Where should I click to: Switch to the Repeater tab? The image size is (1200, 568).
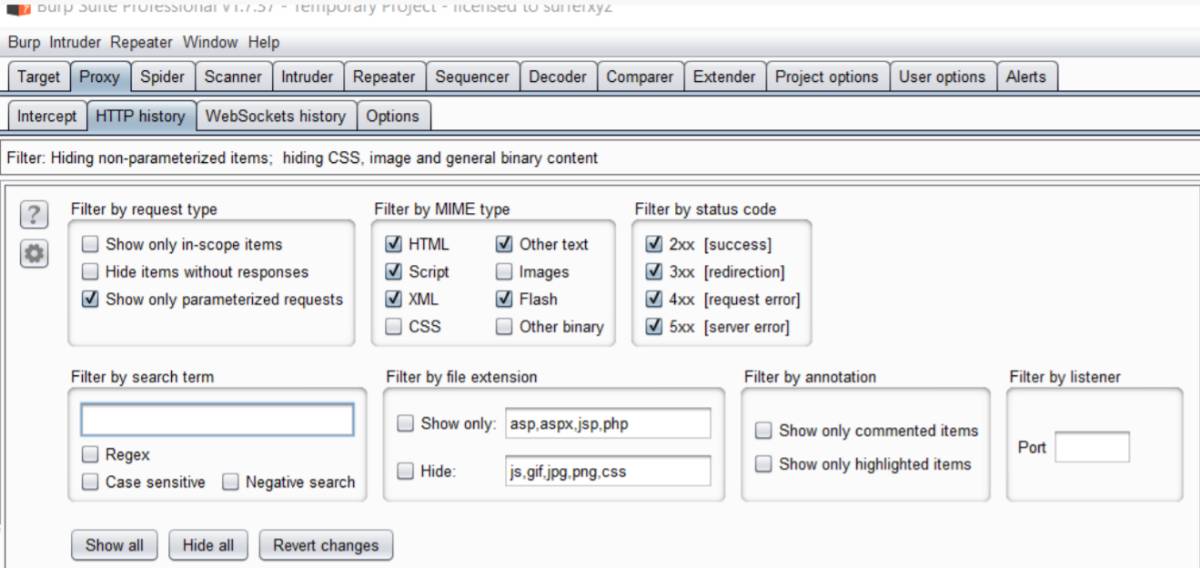384,77
